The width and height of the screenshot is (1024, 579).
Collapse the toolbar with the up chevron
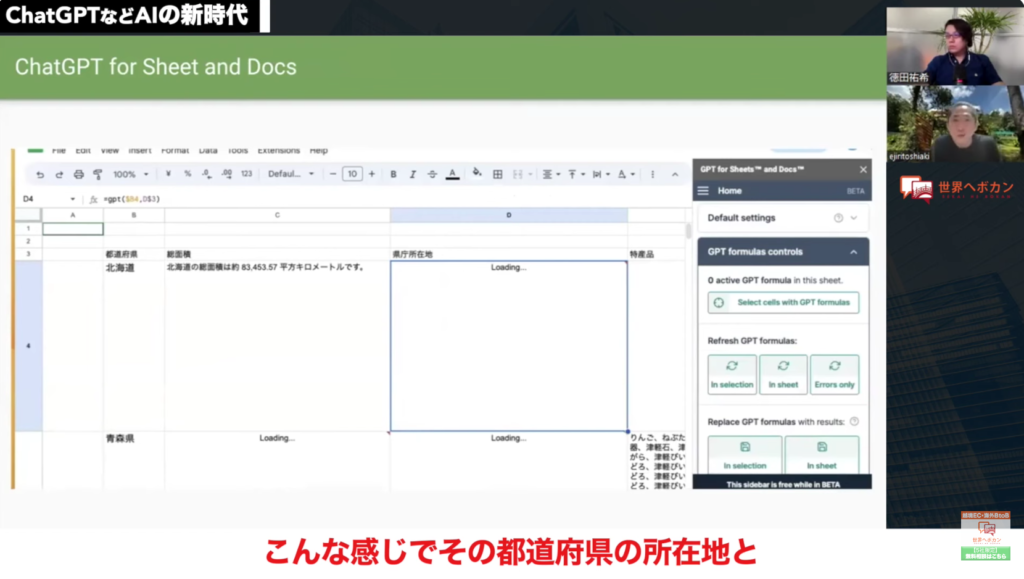(x=675, y=174)
